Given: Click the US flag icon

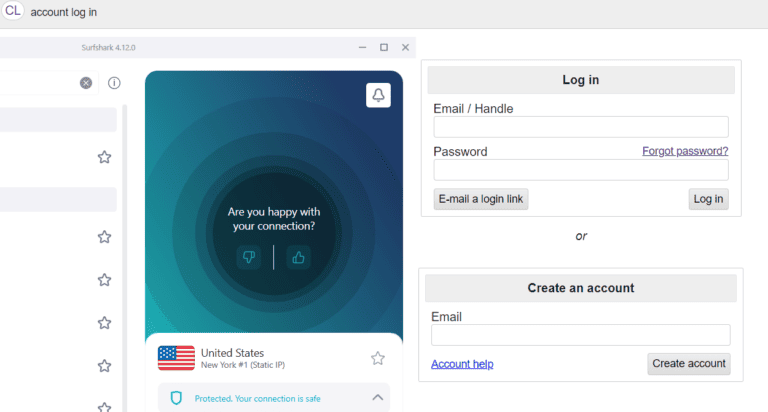Looking at the screenshot, I should (x=176, y=358).
